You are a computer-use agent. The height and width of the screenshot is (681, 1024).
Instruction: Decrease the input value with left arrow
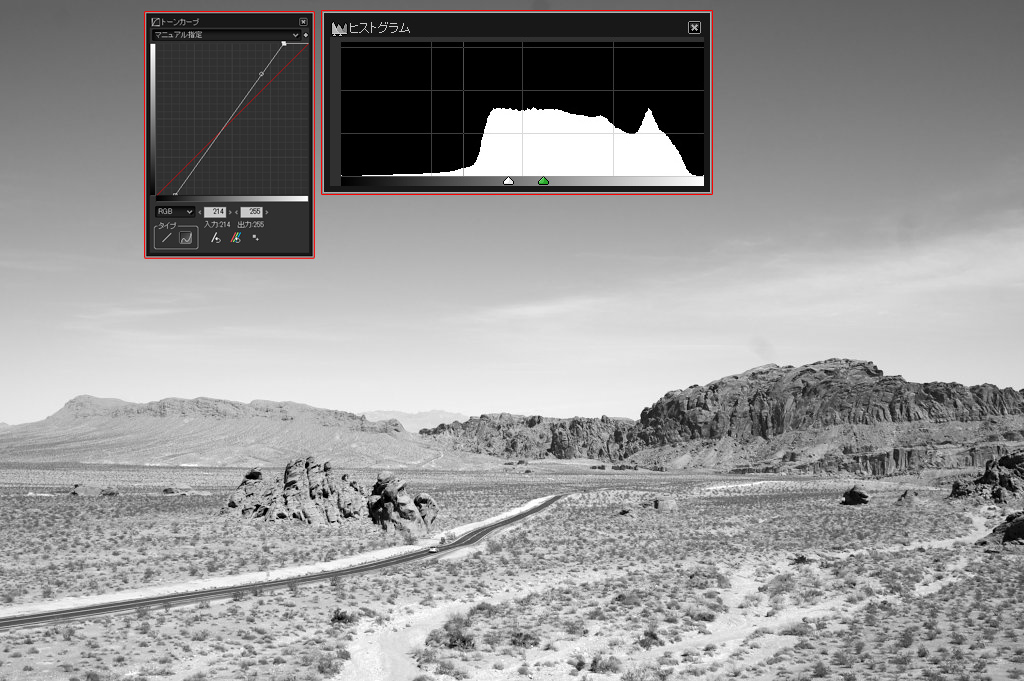tap(199, 212)
